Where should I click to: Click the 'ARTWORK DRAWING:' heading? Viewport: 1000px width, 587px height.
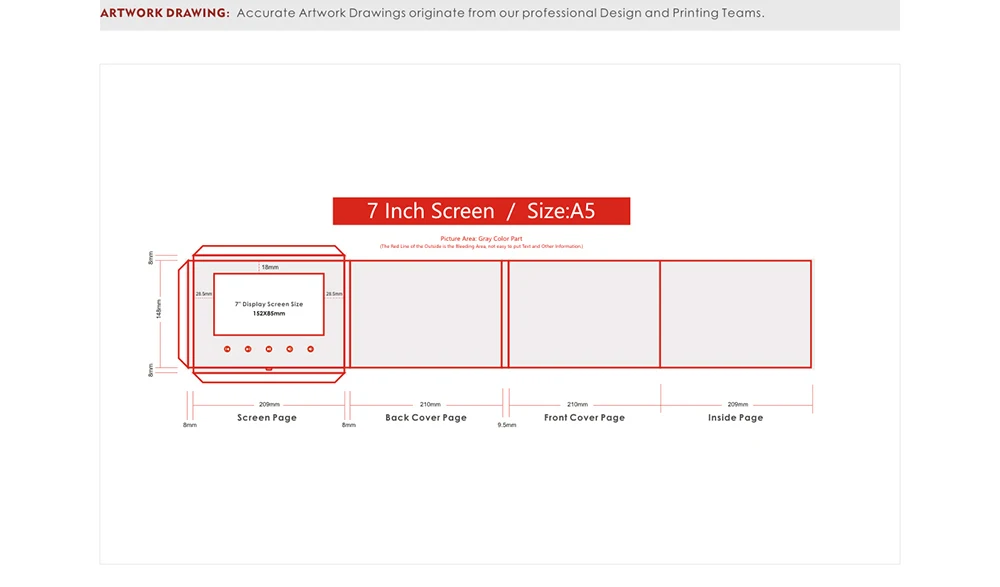coord(165,13)
